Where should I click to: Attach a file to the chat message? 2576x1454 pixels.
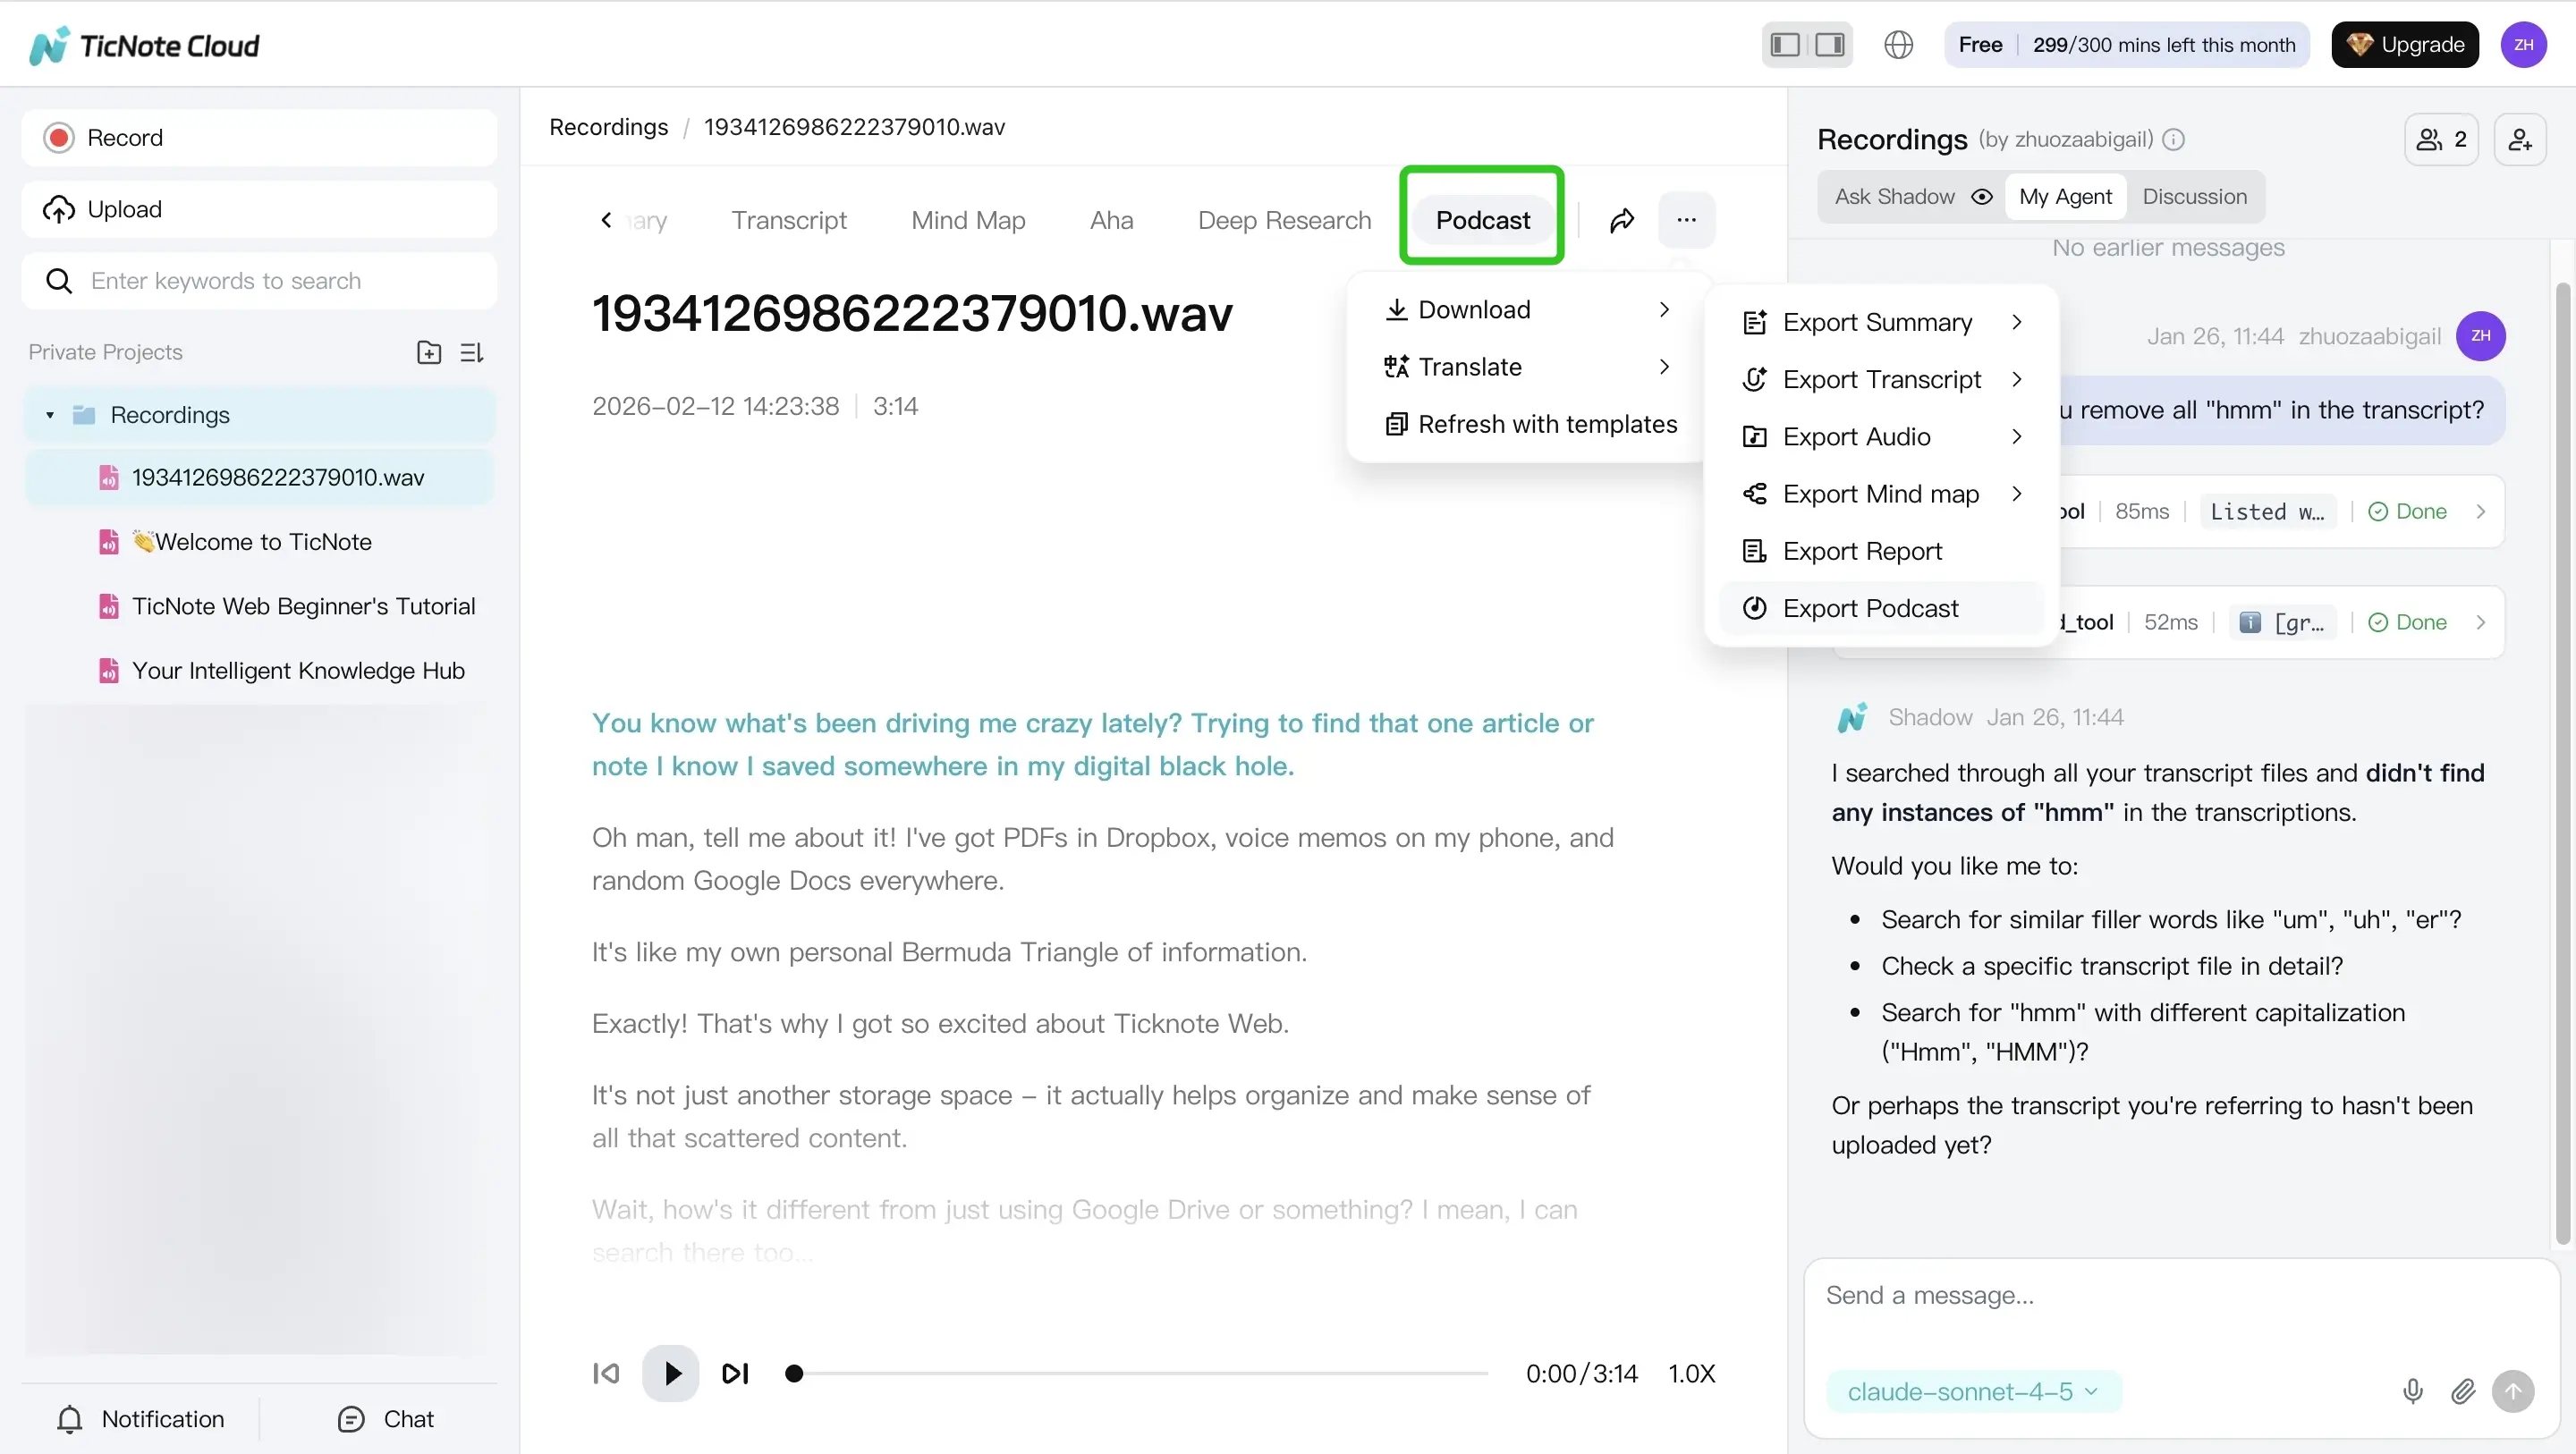tap(2463, 1391)
